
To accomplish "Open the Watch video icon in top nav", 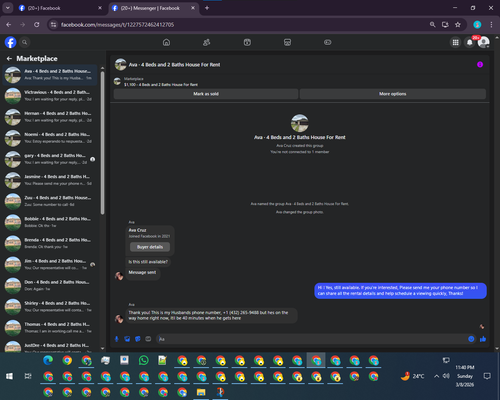I will (x=247, y=42).
